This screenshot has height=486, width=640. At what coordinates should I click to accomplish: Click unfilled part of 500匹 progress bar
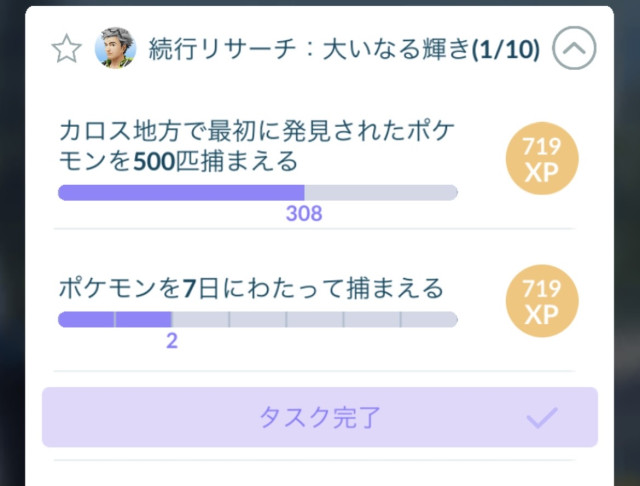(380, 192)
